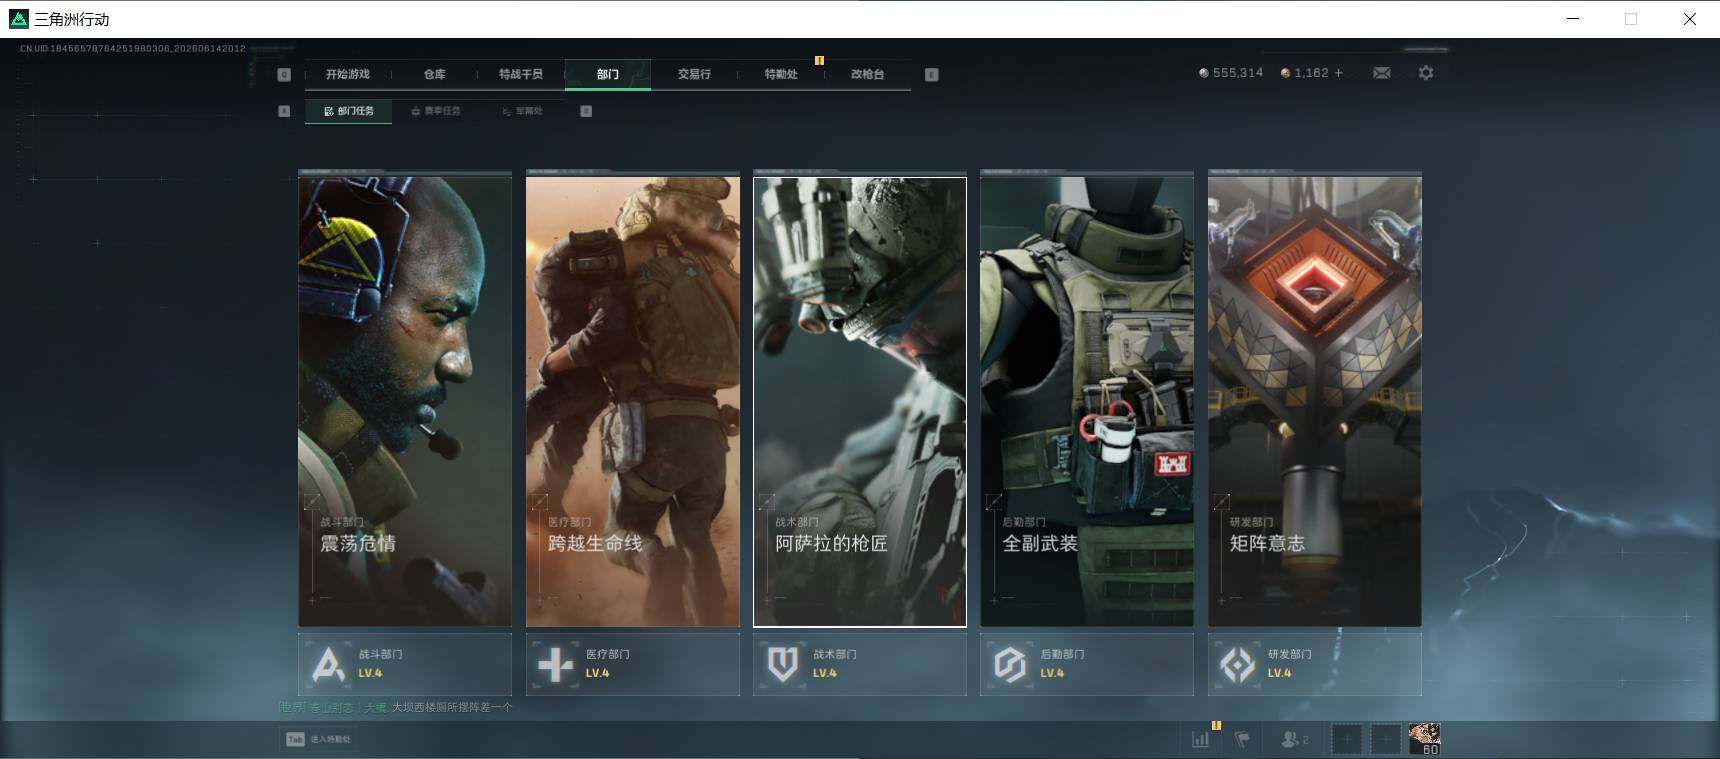Switch to the 改枪台 tab
Screen dimensions: 1720x759
pyautogui.click(x=867, y=74)
